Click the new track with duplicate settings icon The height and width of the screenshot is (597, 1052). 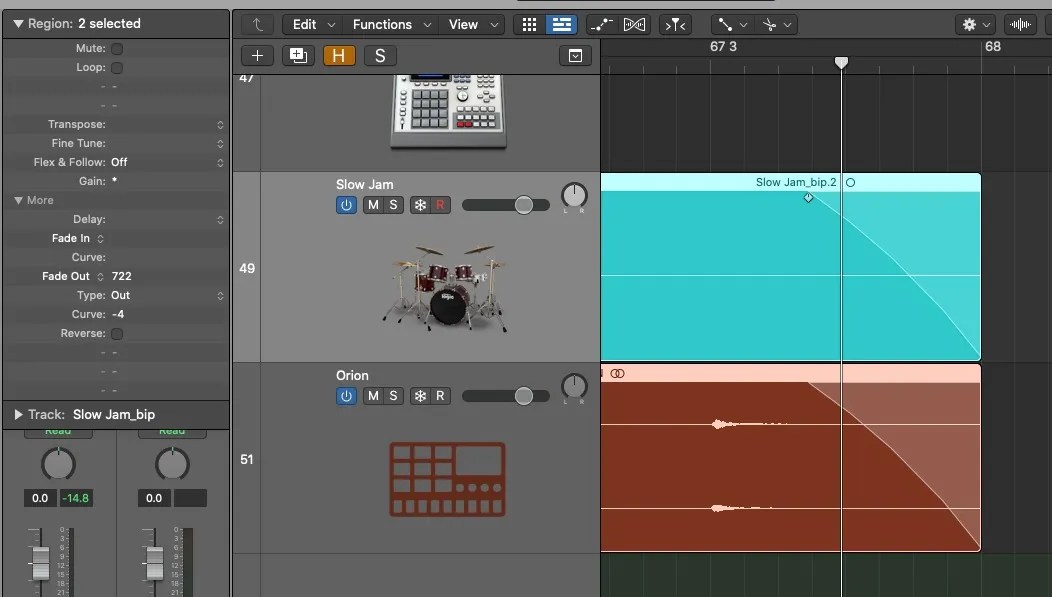[x=298, y=55]
